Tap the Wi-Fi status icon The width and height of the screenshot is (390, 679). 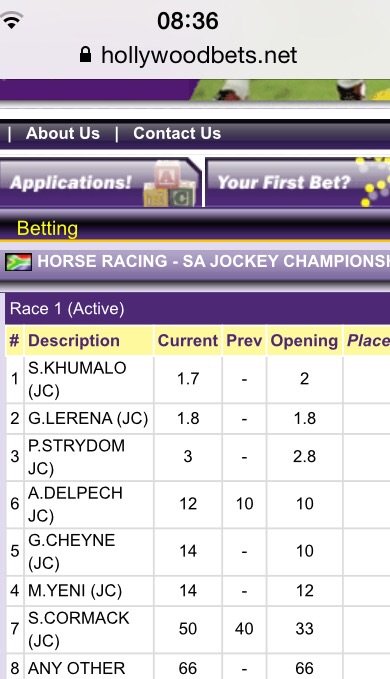pos(11,19)
